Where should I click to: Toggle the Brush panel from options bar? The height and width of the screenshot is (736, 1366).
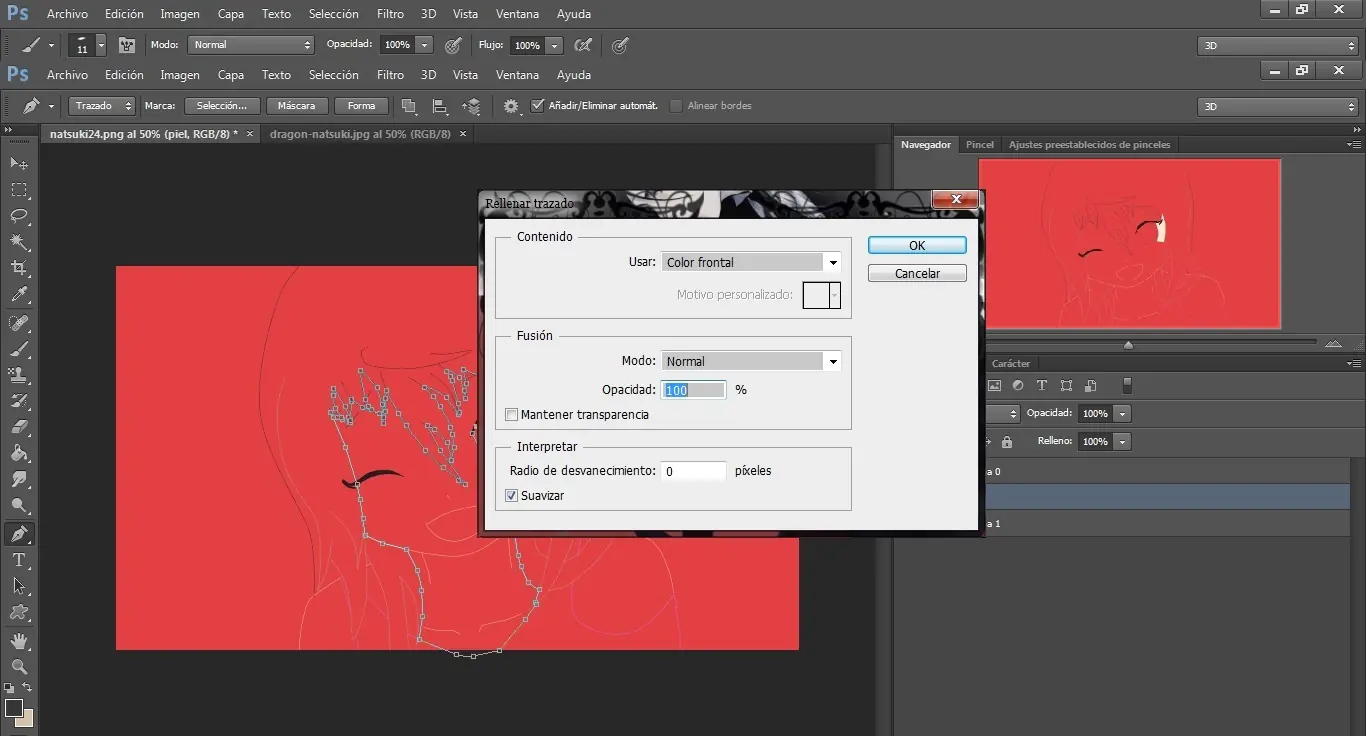click(x=127, y=45)
